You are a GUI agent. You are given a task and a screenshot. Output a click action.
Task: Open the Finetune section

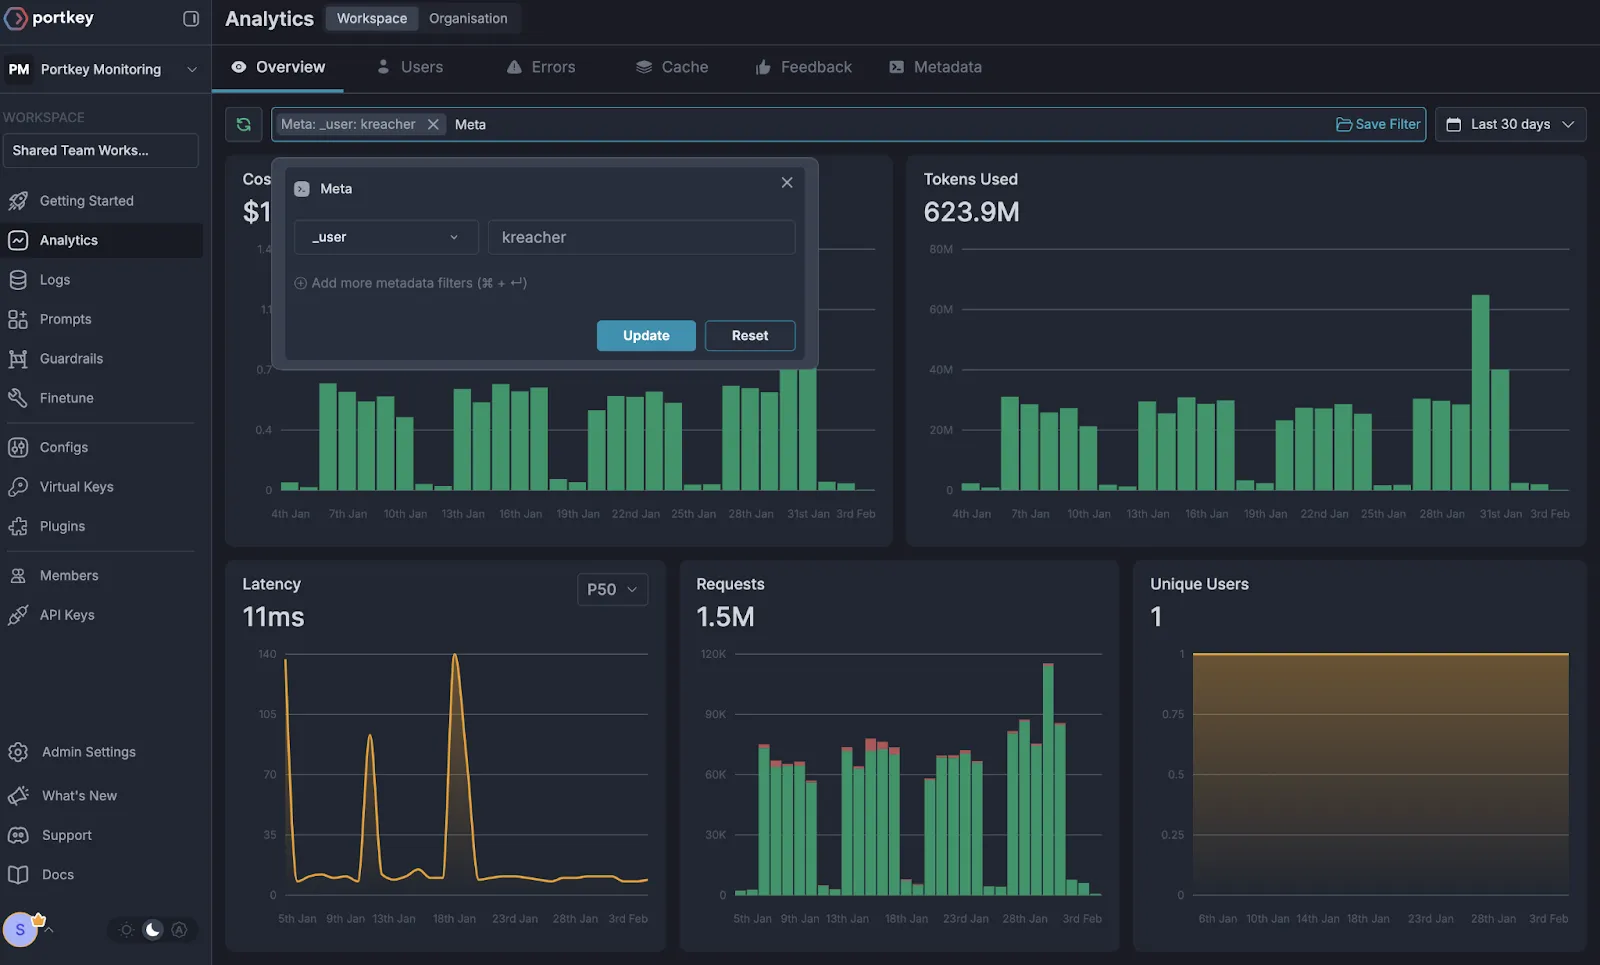point(66,397)
